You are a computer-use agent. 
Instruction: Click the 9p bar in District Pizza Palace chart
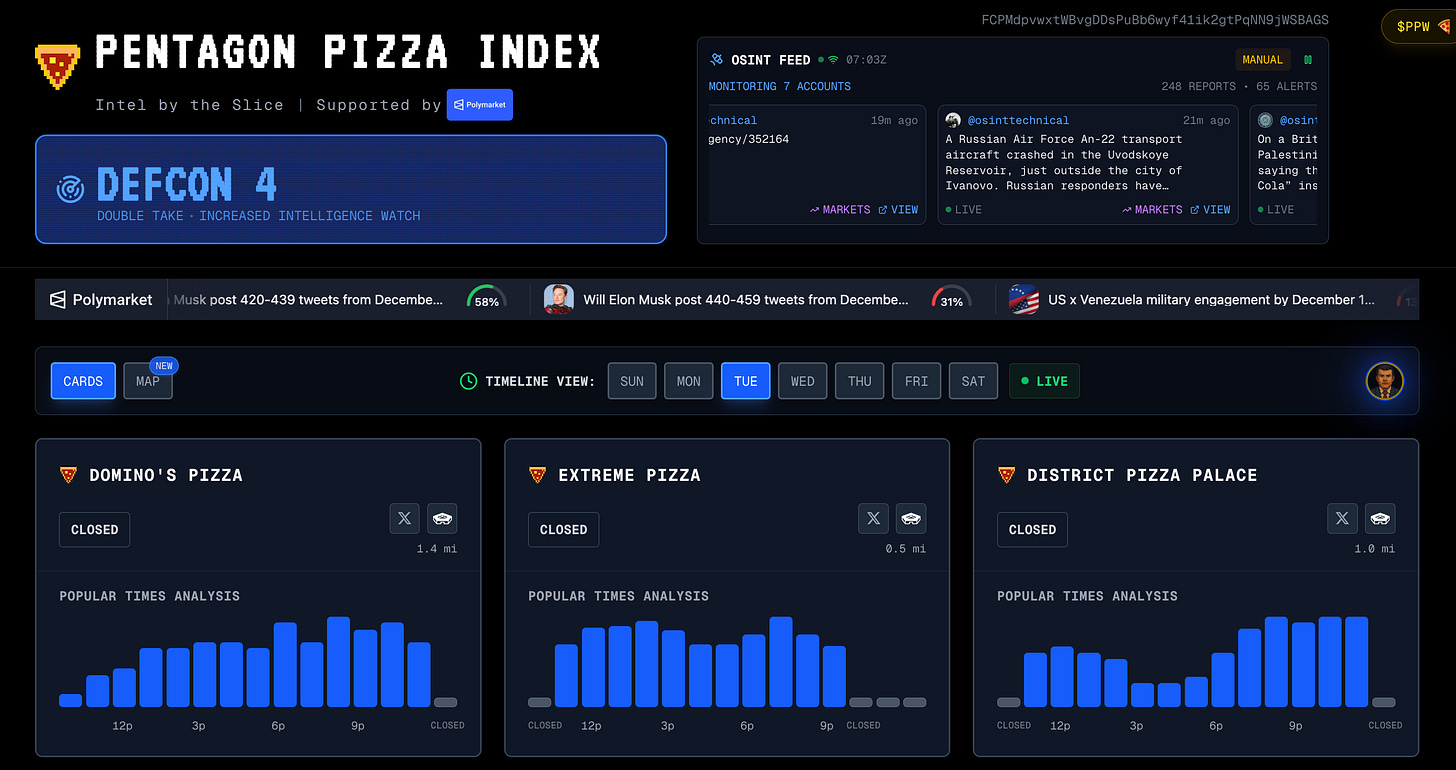pyautogui.click(x=1303, y=665)
